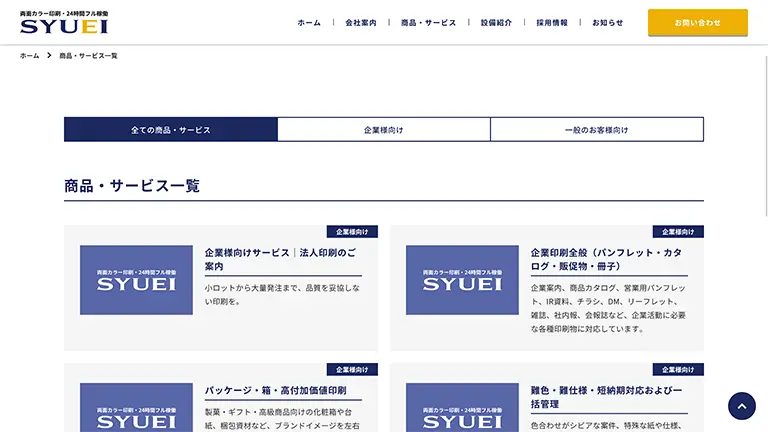This screenshot has width=768, height=432.
Task: Click 企業様向け tag on パッケージ・箱 card
Action: point(352,369)
